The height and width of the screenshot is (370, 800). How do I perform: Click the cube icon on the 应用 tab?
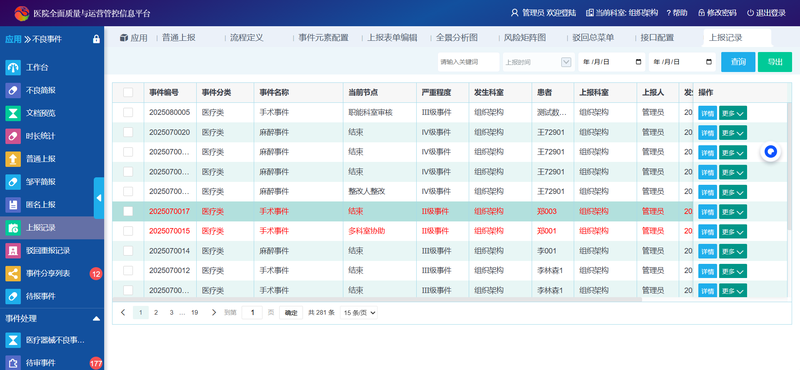point(123,38)
